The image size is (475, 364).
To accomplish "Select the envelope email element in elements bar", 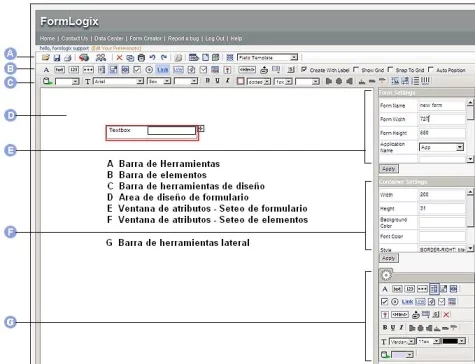I will pos(203,70).
